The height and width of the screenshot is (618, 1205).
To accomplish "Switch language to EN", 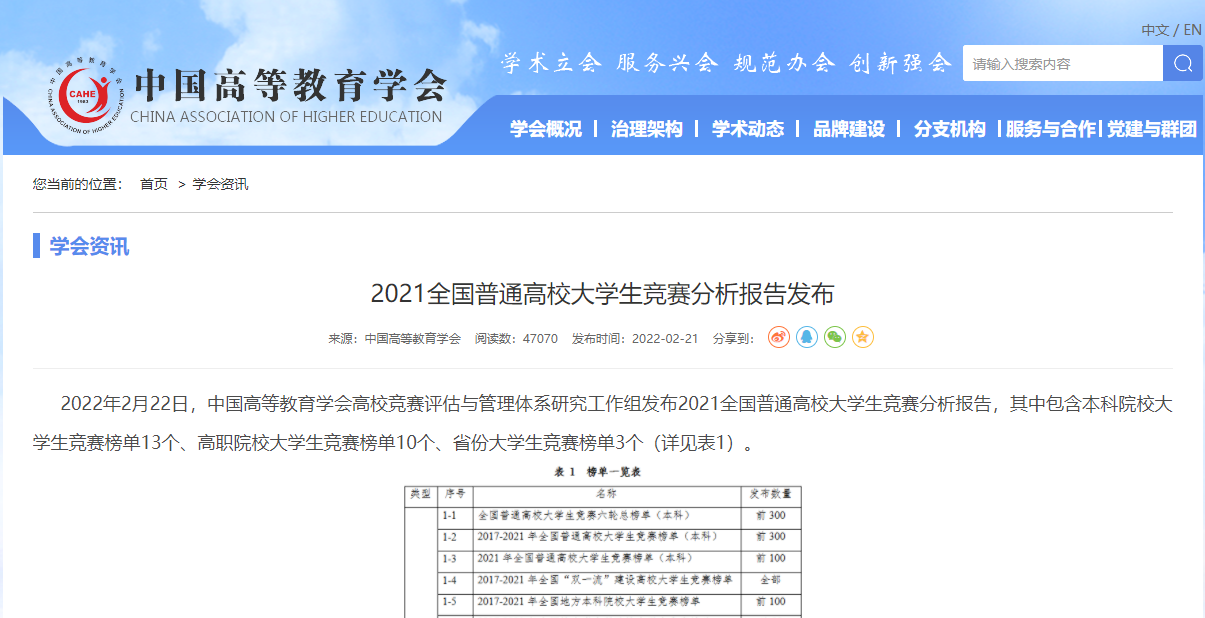I will pyautogui.click(x=1192, y=30).
